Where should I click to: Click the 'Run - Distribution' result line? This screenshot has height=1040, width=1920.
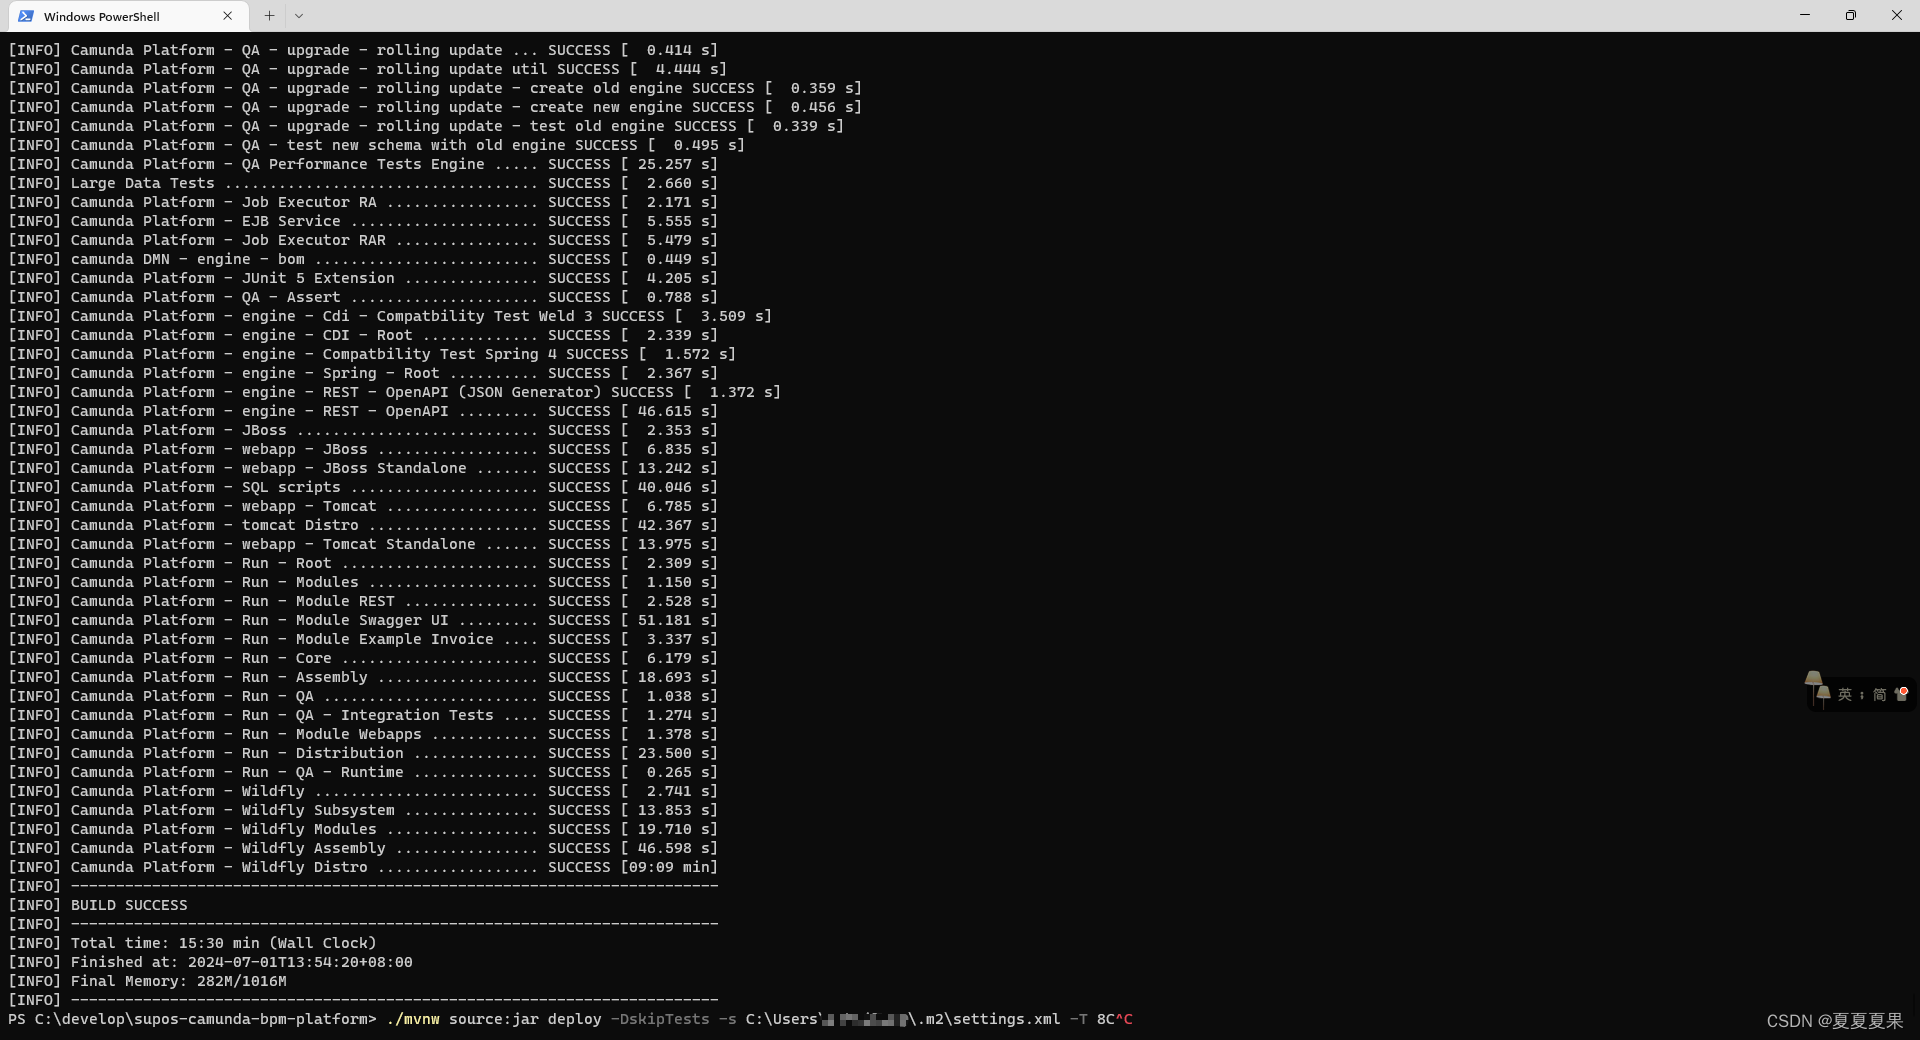[x=363, y=753]
